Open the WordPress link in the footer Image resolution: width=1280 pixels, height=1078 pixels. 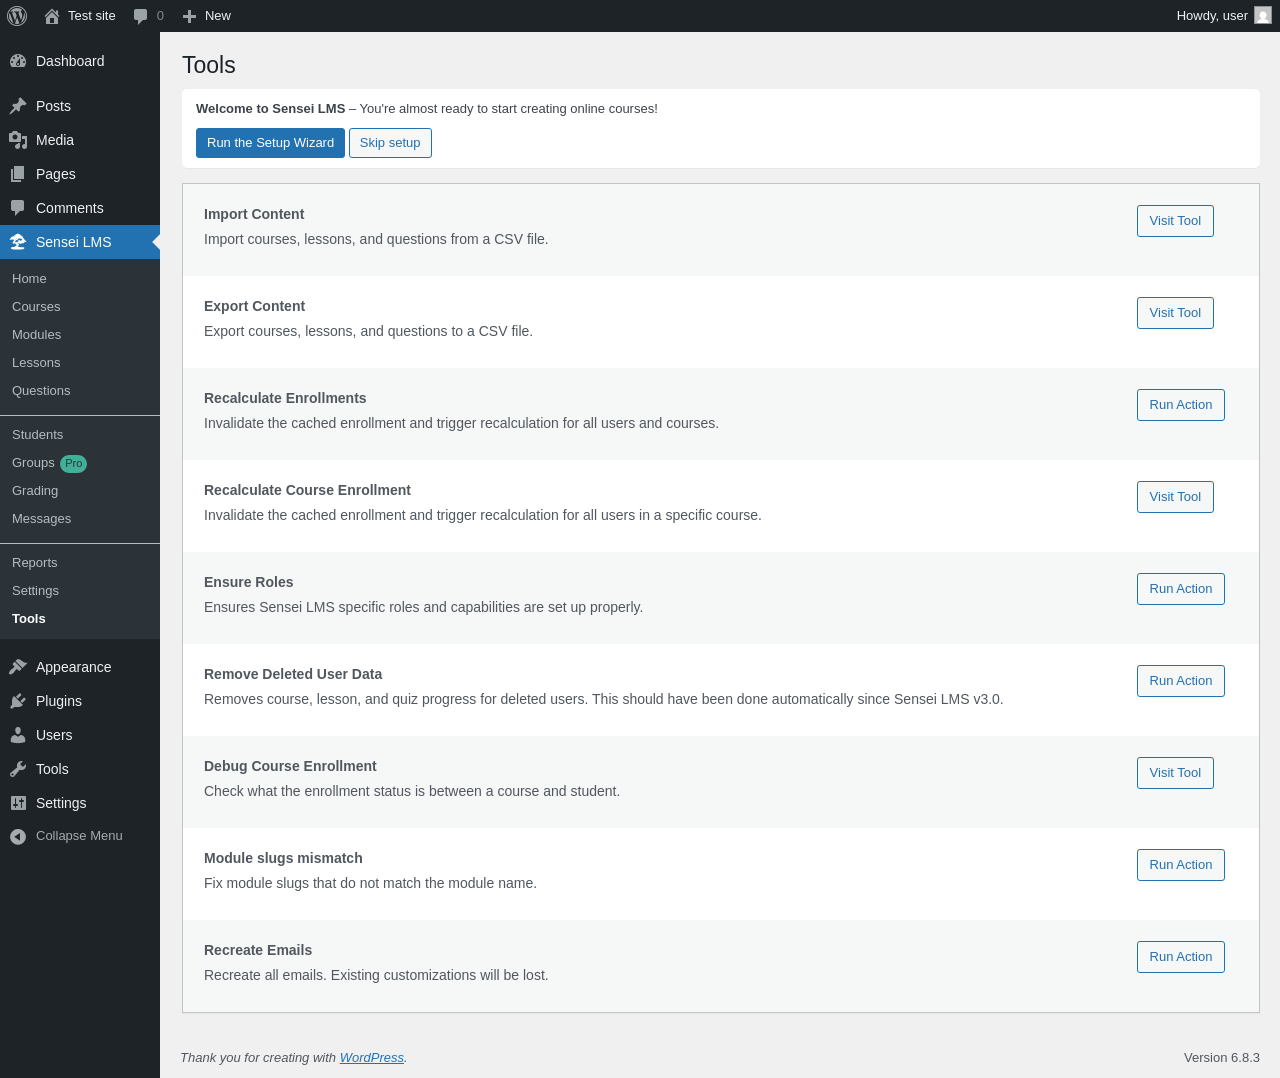tap(371, 1058)
